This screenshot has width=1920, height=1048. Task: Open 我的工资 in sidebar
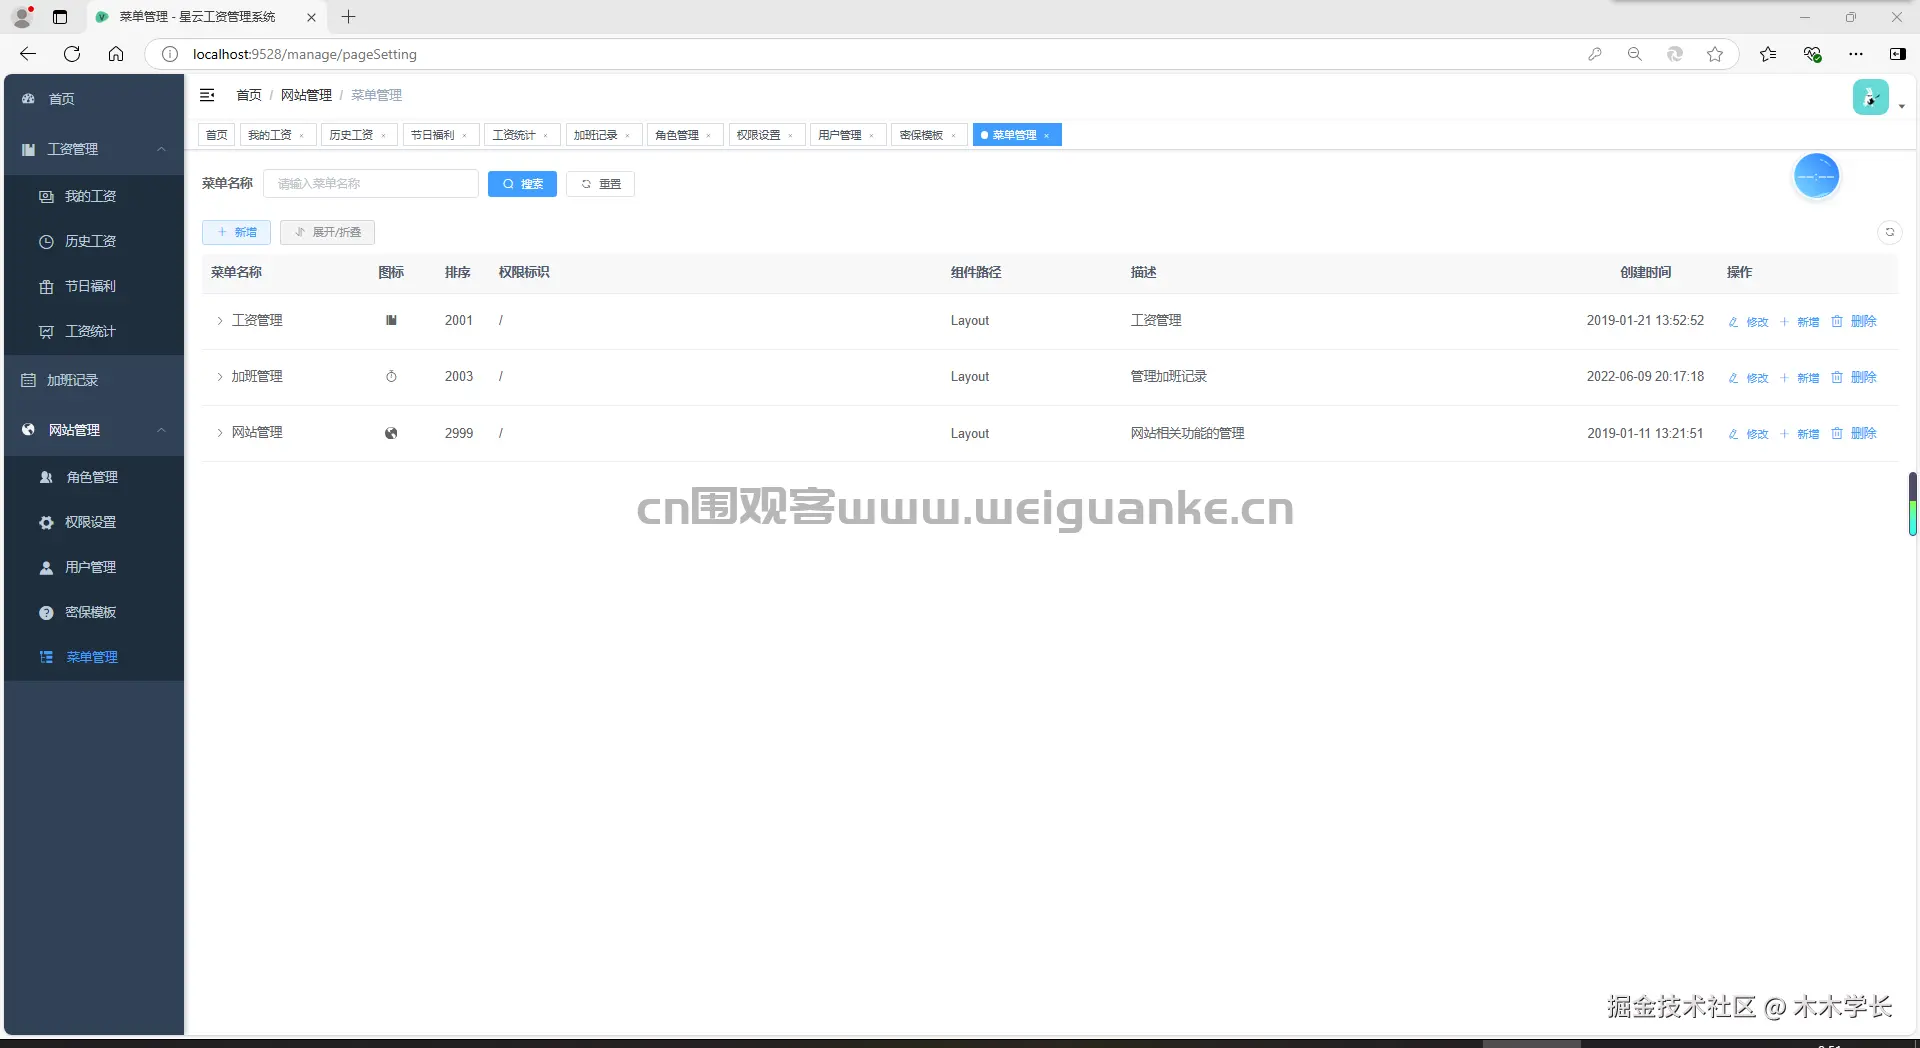[94, 196]
